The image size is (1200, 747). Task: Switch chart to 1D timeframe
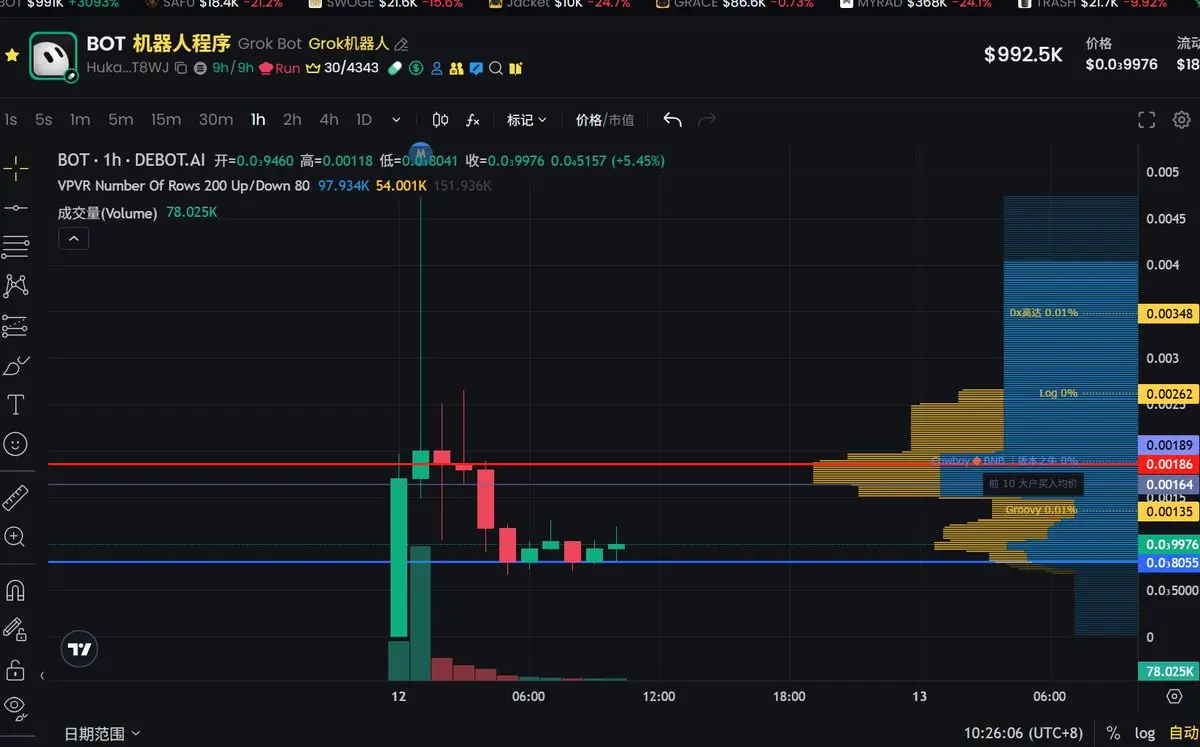364,120
